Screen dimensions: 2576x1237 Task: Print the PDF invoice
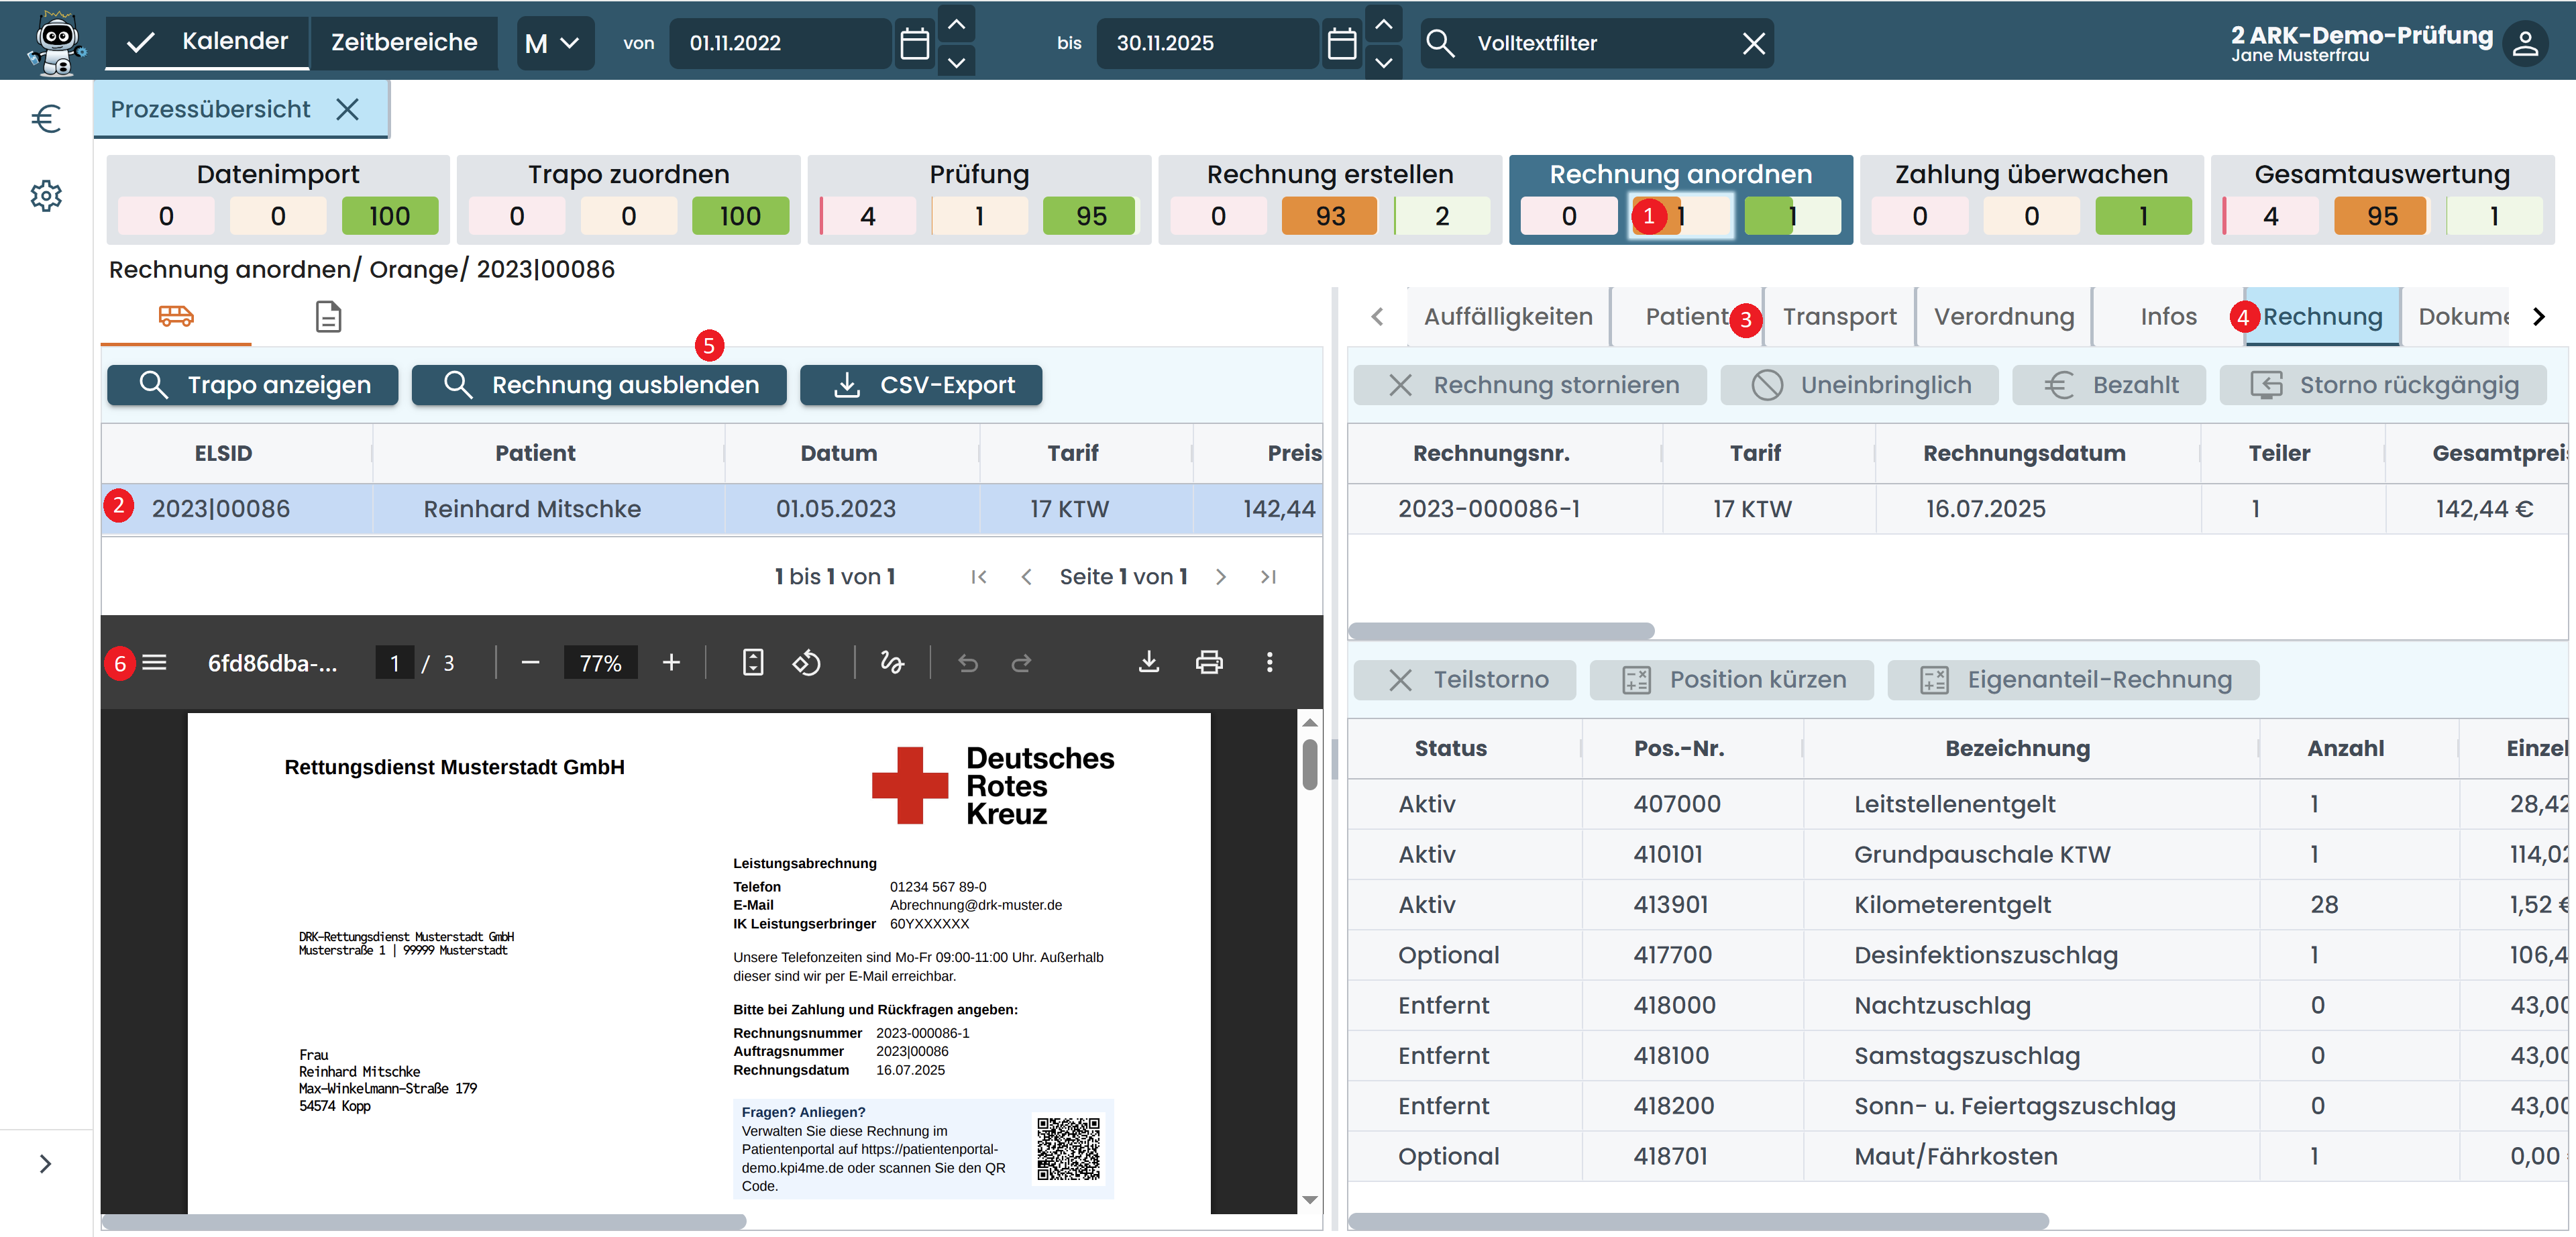pyautogui.click(x=1209, y=662)
